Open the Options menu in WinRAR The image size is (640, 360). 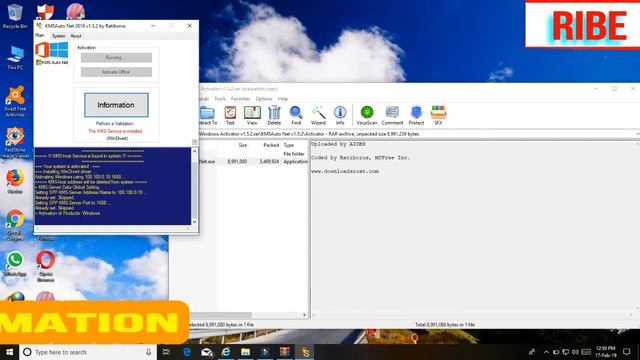tap(264, 99)
